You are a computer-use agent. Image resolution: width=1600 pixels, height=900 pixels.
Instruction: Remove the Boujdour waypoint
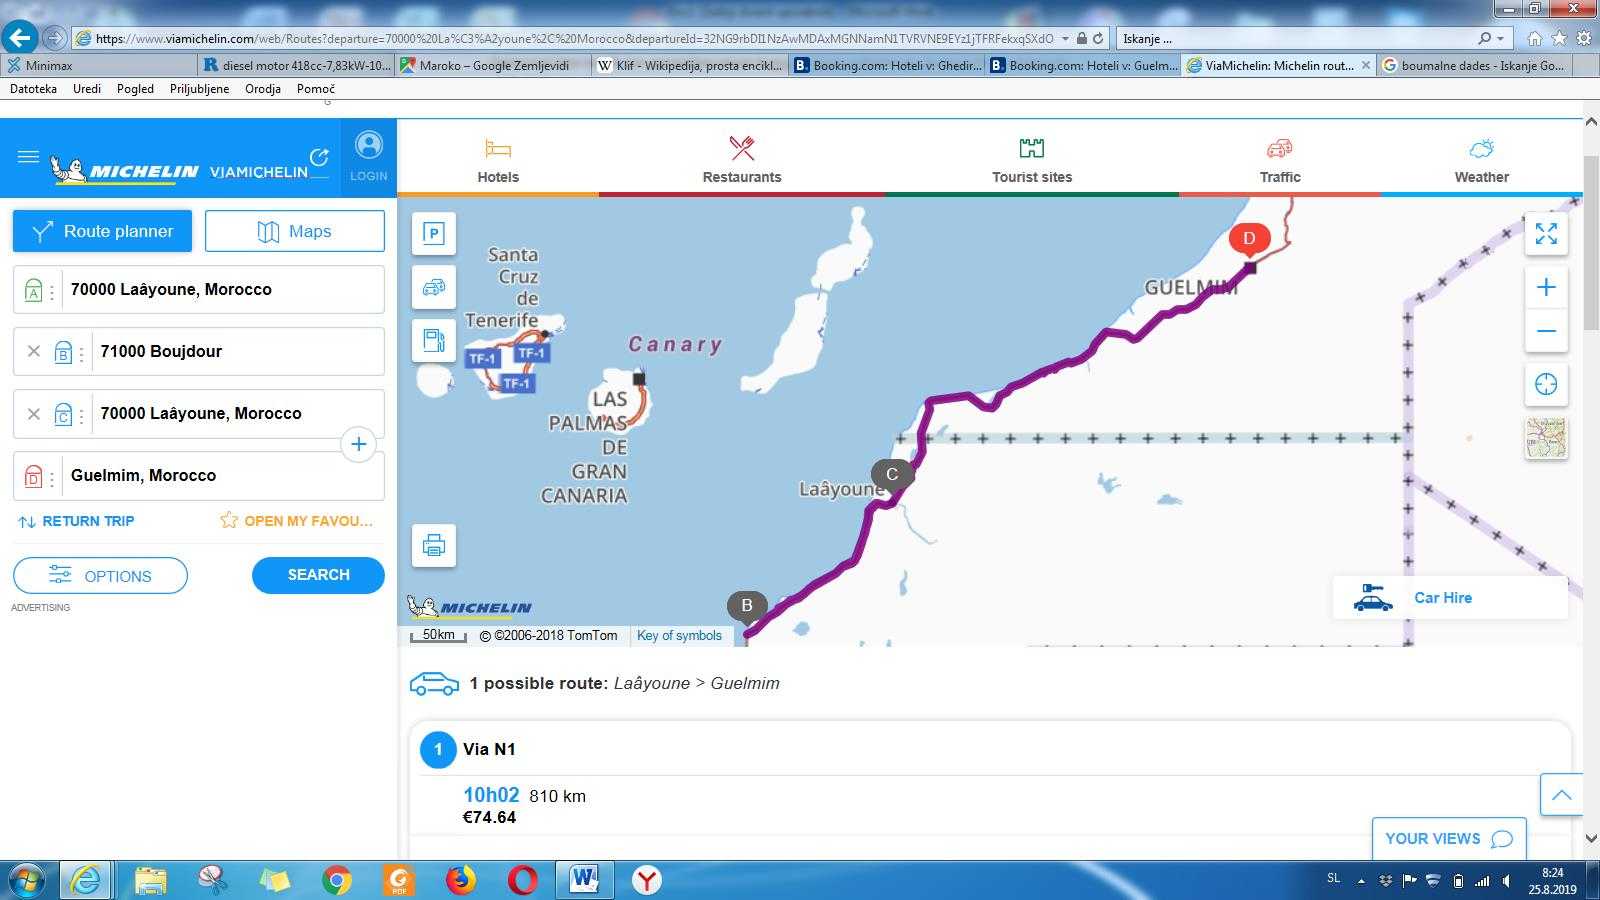click(34, 351)
